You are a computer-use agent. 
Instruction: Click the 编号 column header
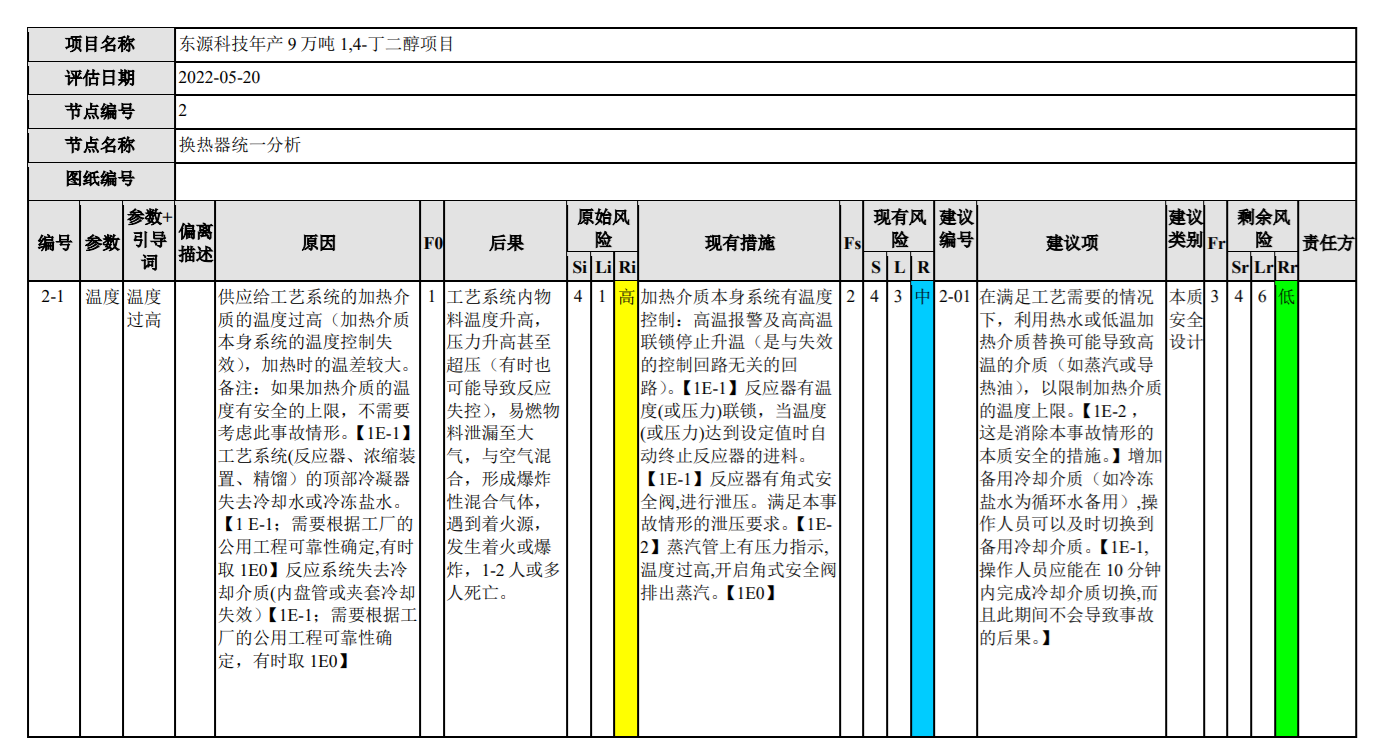54,241
